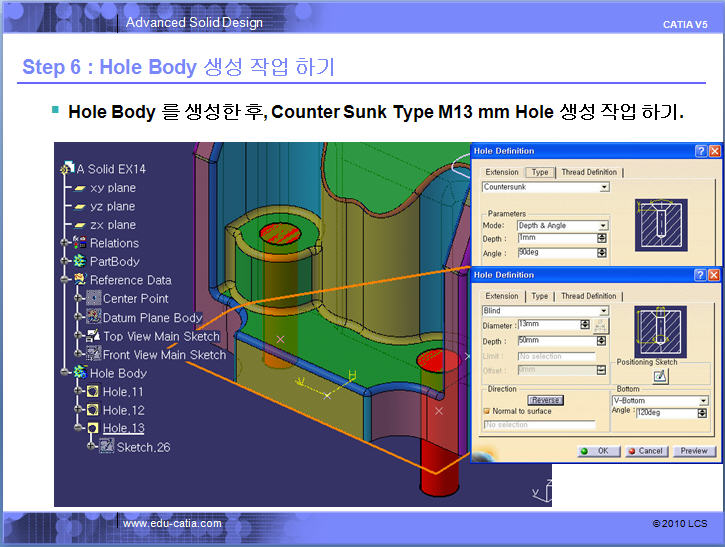Viewport: 725px width, 547px height.
Task: Click the xy plane icon
Action: 80,188
